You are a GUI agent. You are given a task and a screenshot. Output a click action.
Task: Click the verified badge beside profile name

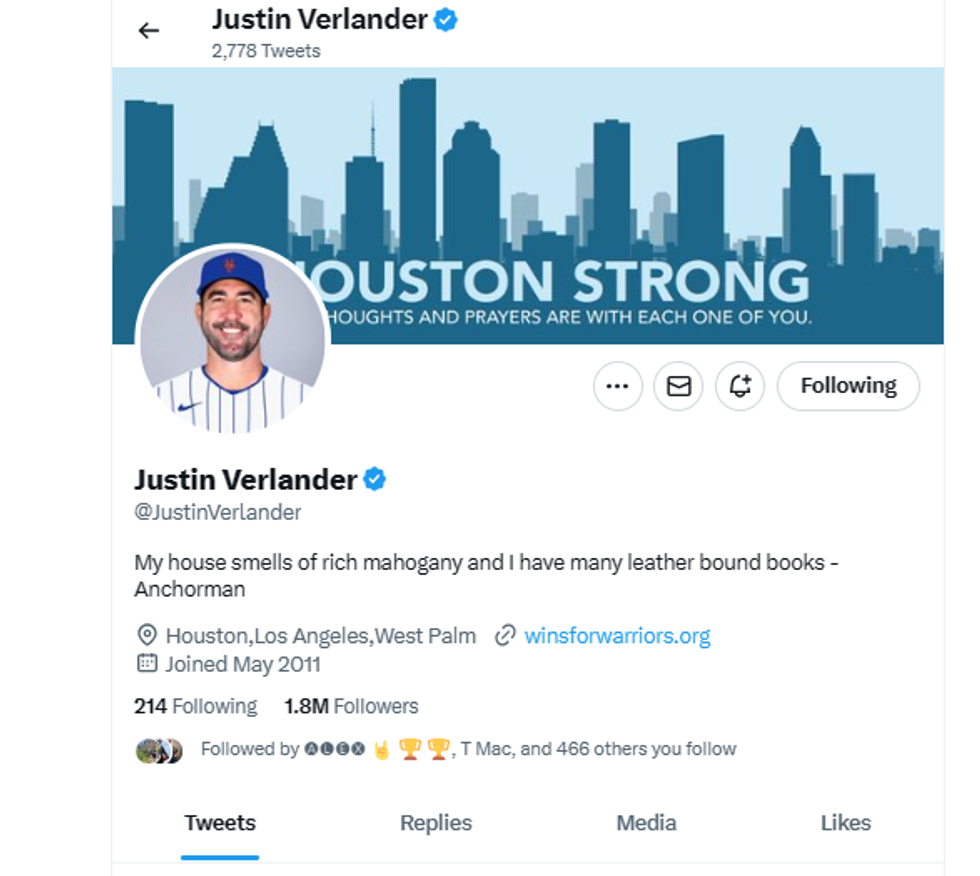click(x=374, y=479)
